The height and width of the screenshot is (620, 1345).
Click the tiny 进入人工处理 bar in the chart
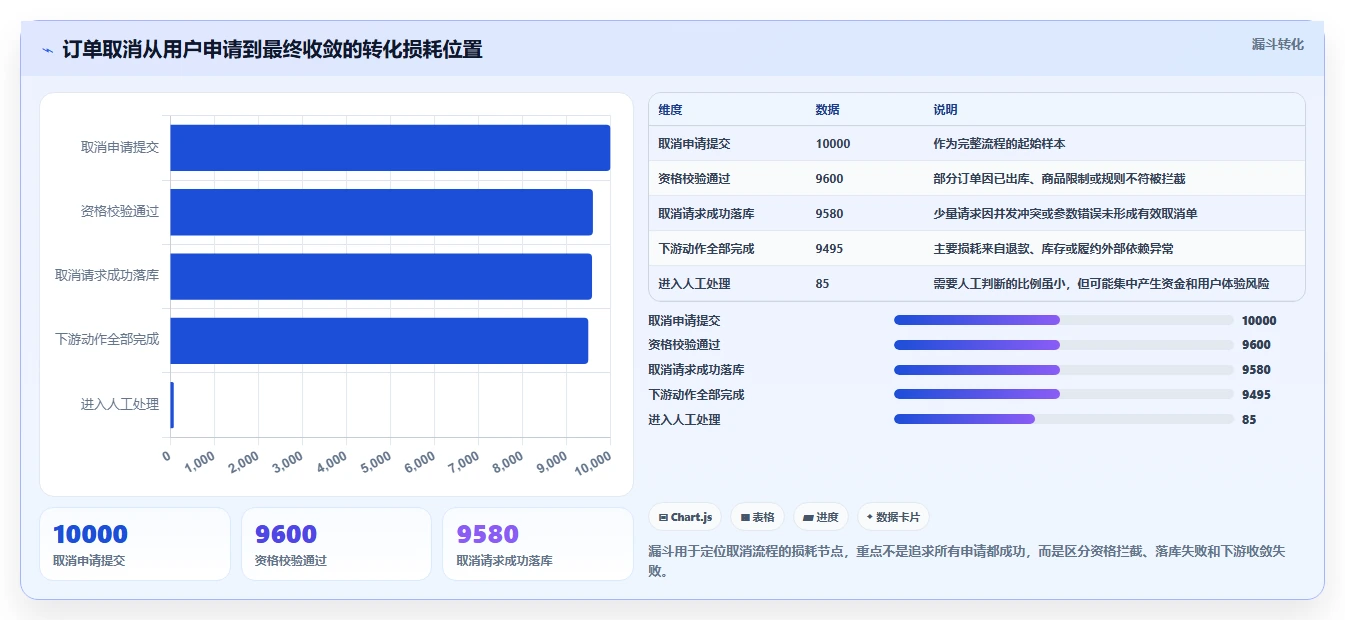coord(172,404)
